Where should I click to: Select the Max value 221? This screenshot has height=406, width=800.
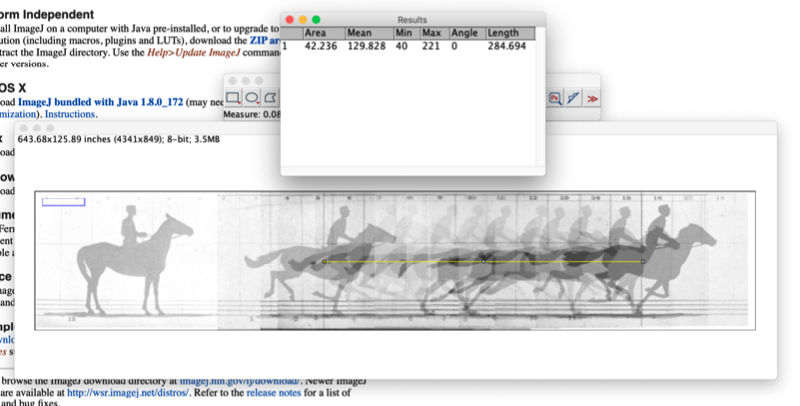point(431,46)
